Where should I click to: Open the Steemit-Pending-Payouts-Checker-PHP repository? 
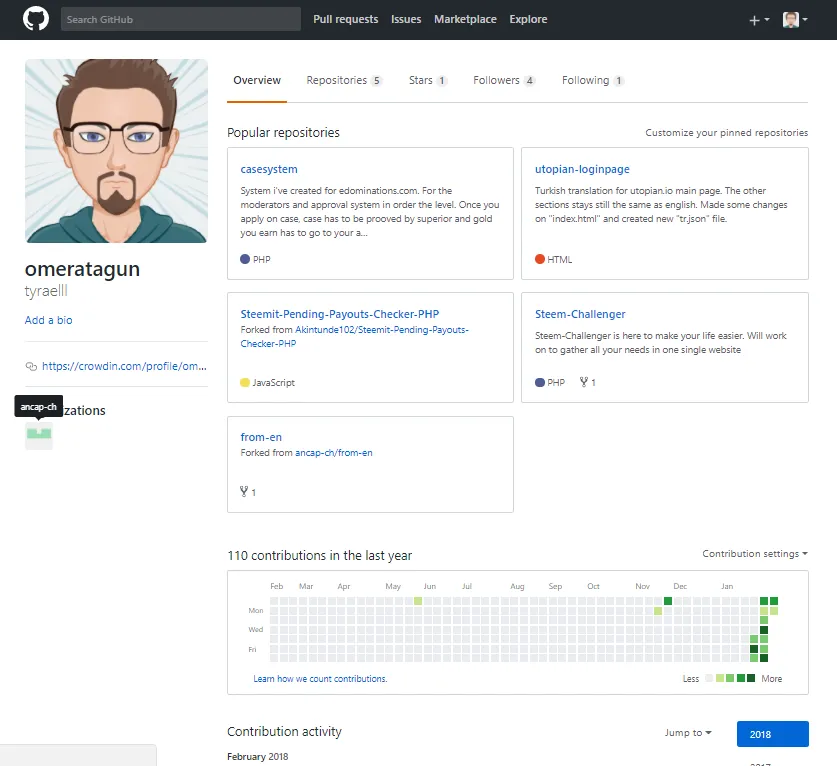point(339,314)
